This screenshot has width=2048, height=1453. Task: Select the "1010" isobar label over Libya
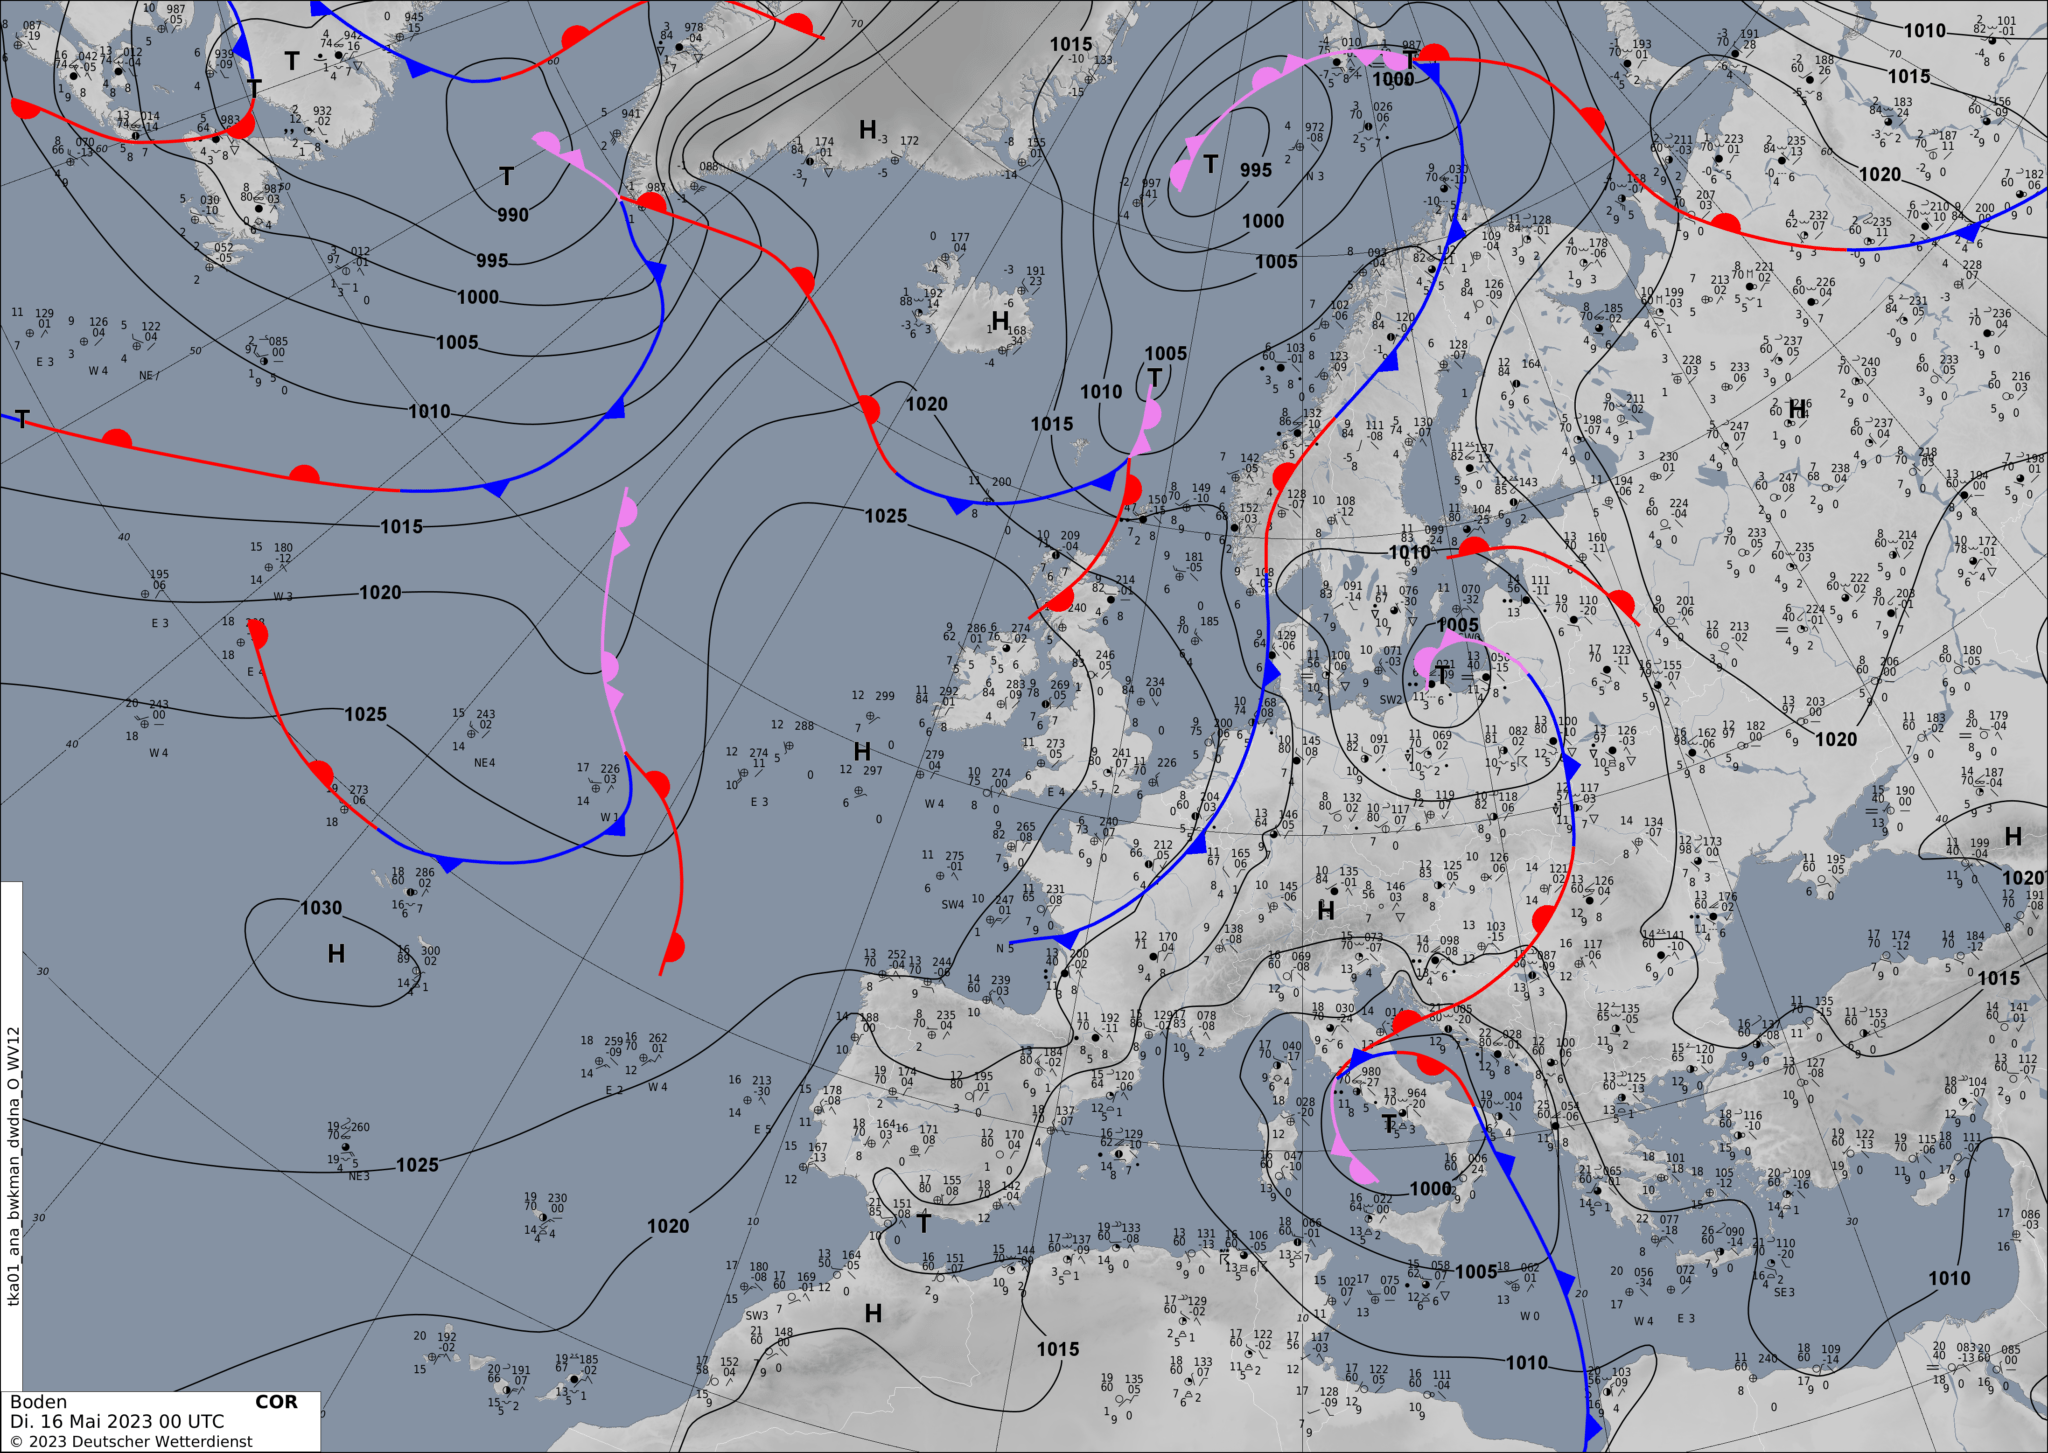pyautogui.click(x=1527, y=1363)
